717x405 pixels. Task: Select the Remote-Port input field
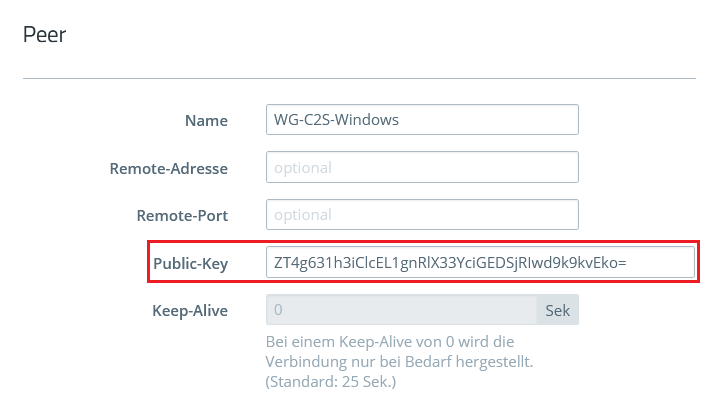(x=422, y=215)
